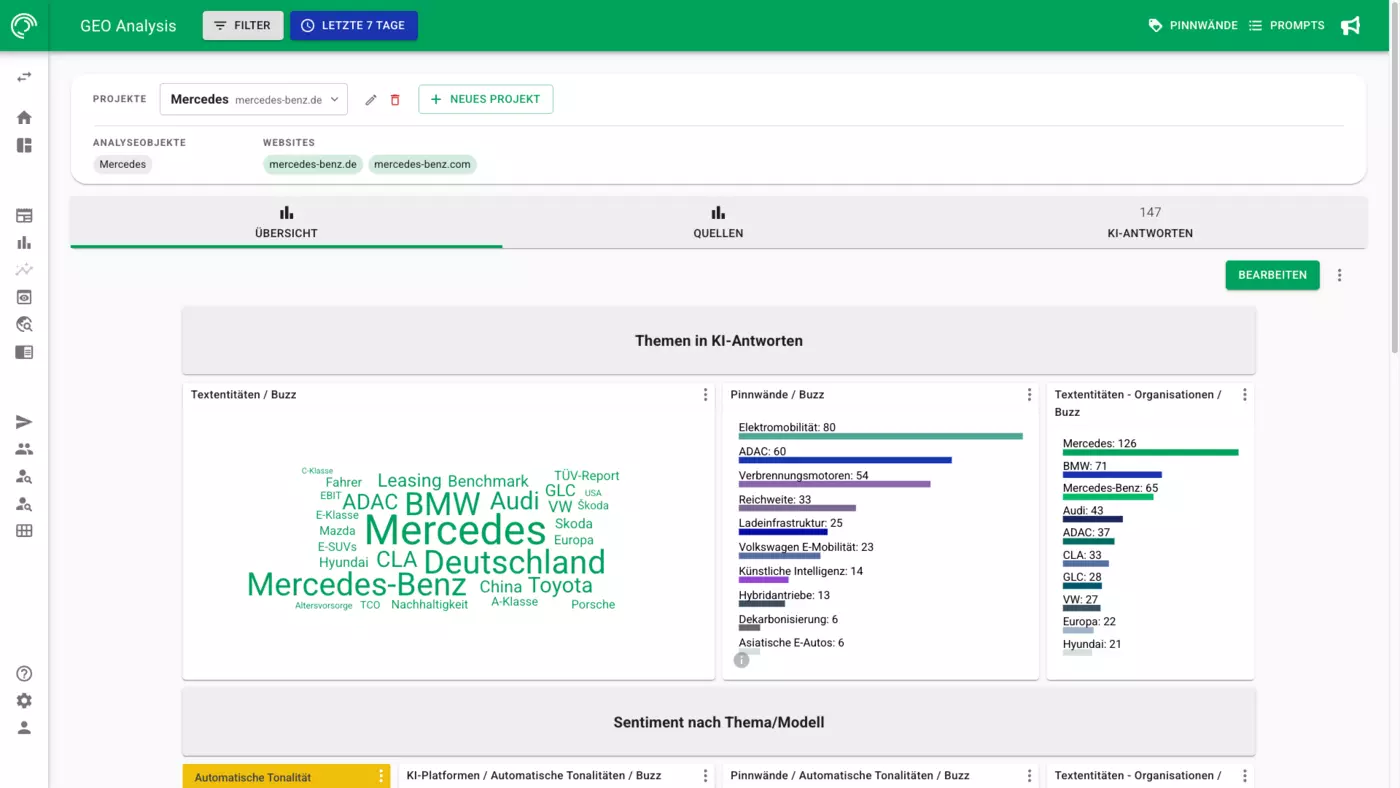Open the bar chart analytics icon in the sidebar
This screenshot has height=788, width=1400.
click(x=24, y=242)
